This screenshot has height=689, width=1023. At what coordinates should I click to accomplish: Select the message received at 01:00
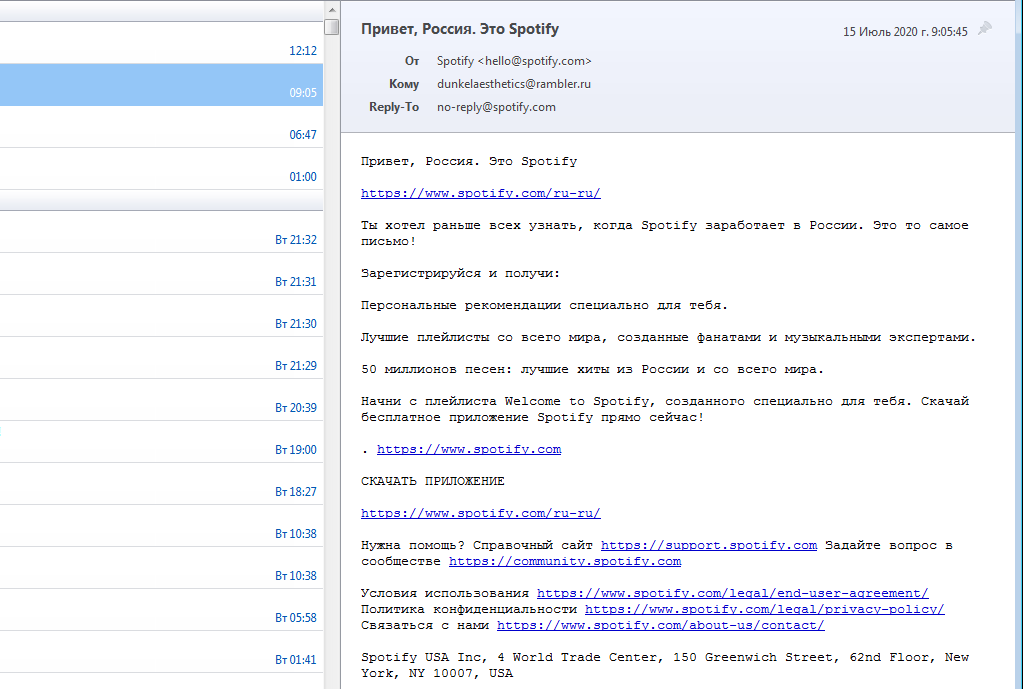point(161,169)
